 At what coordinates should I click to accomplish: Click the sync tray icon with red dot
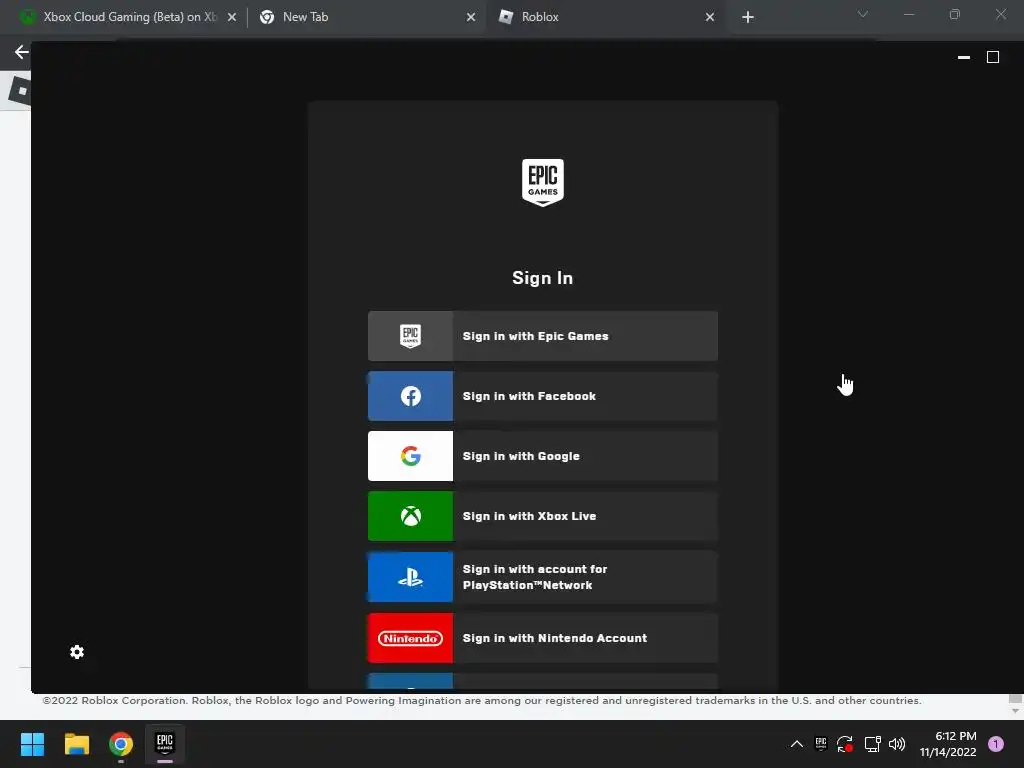845,744
